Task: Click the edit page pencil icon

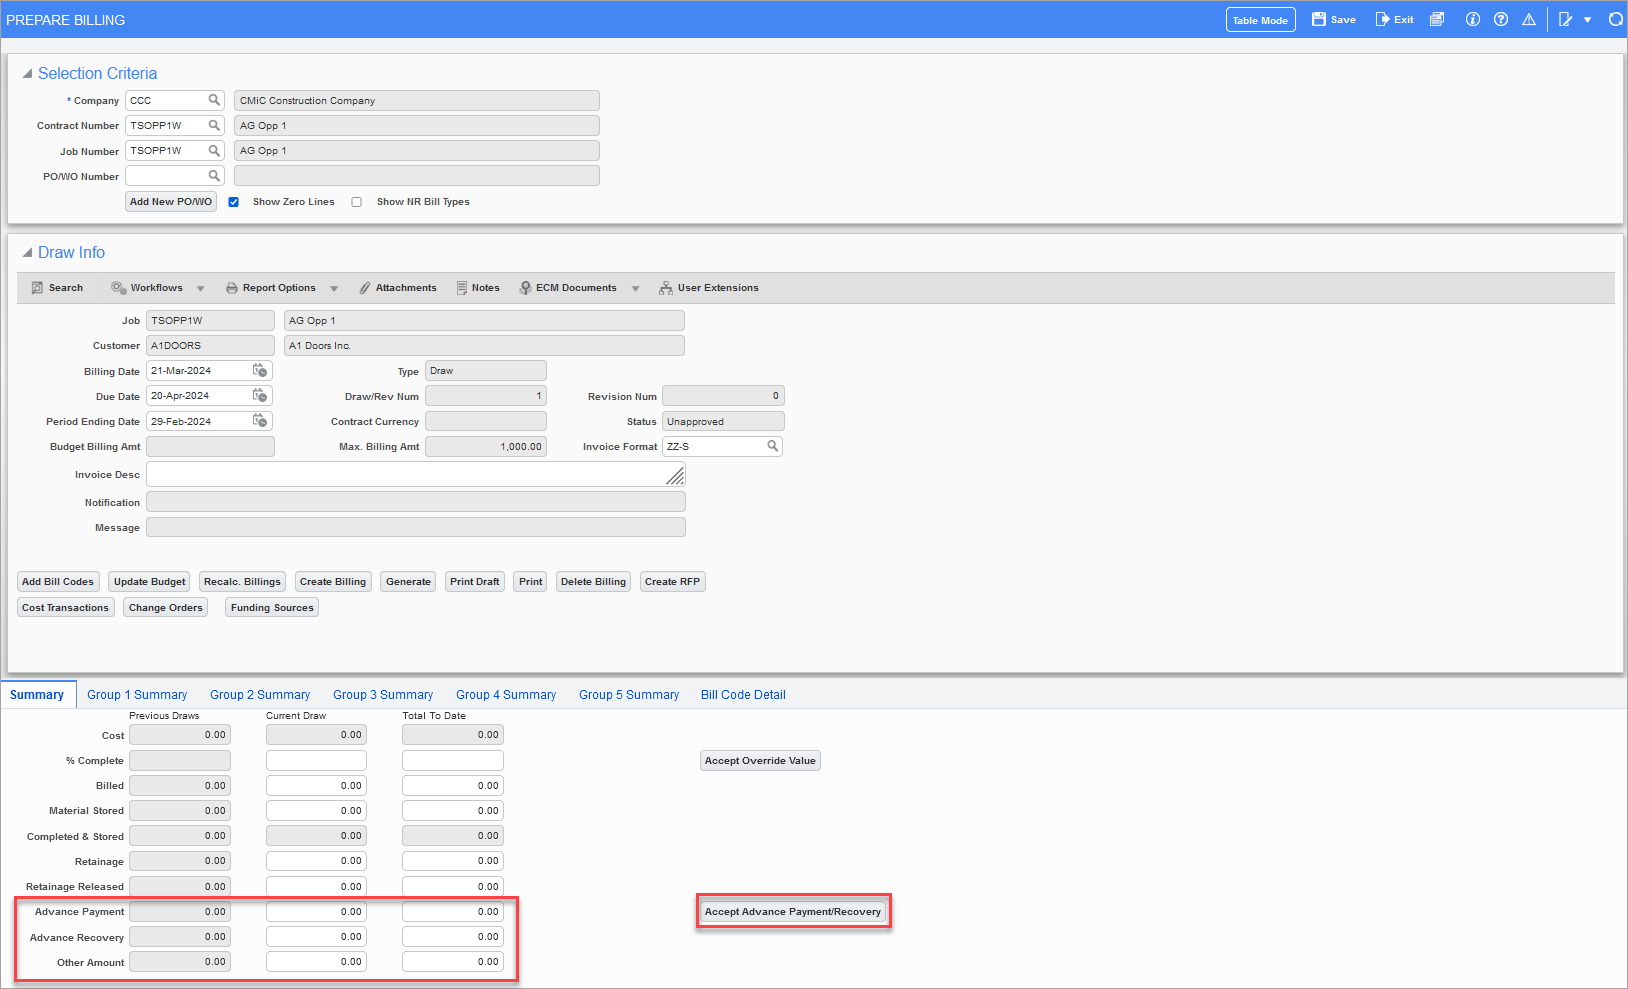Action: pos(1566,19)
